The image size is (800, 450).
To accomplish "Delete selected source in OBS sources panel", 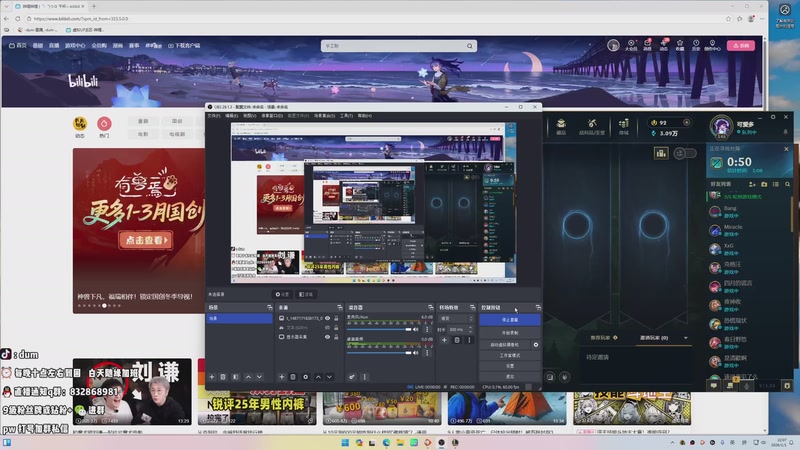I will coord(293,377).
